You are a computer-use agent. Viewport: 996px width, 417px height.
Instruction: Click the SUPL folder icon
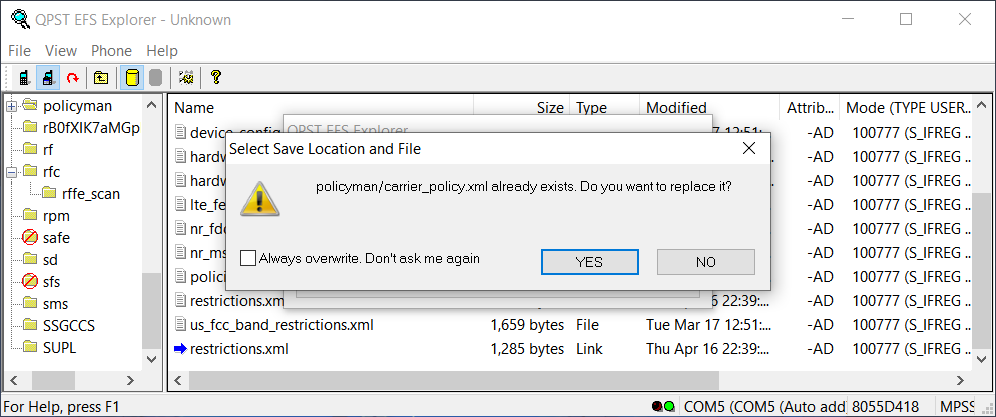tap(30, 347)
